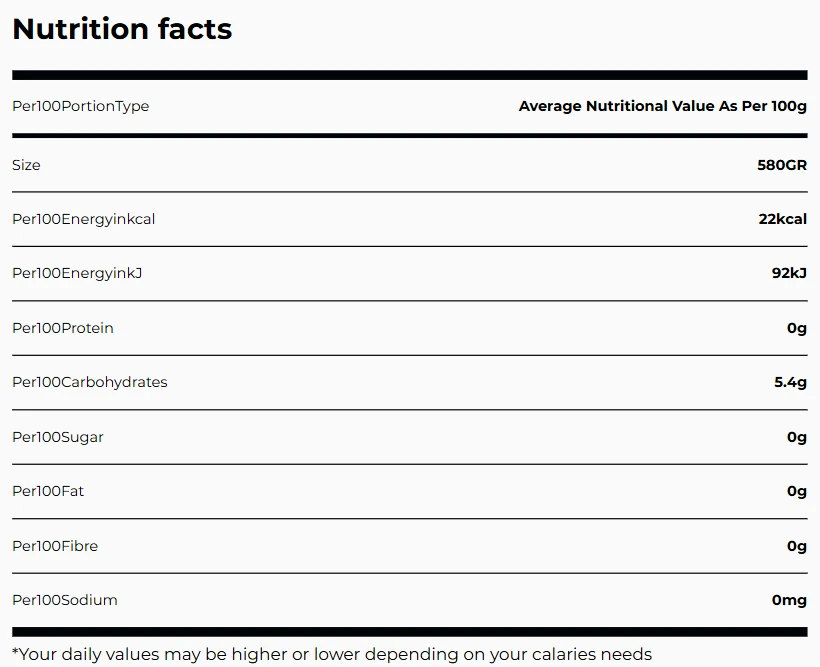Click the 92kJ energy value
This screenshot has height=667, width=820.
pyautogui.click(x=789, y=273)
